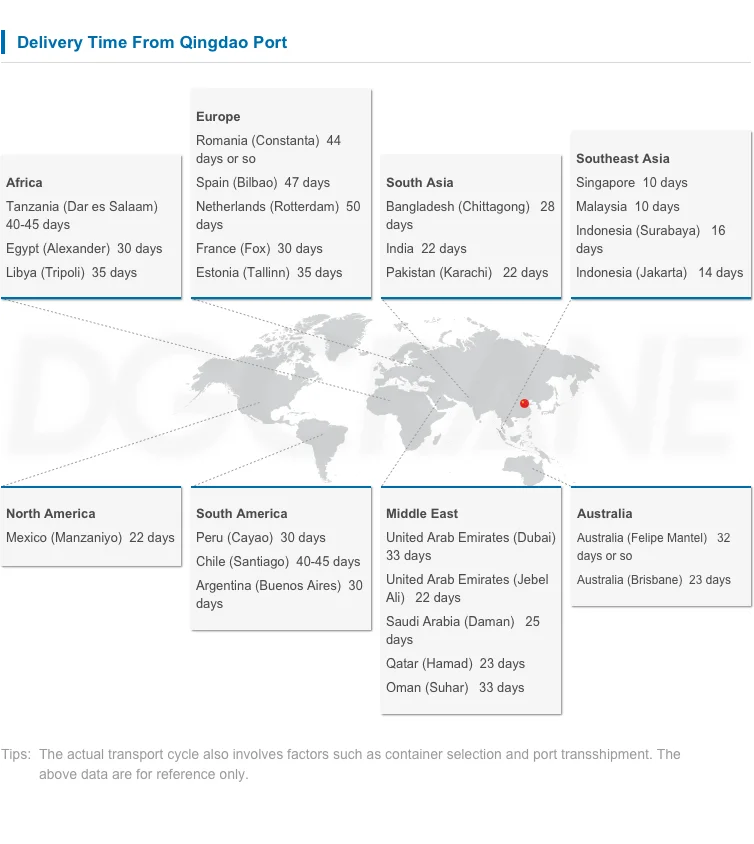Screen dimensions: 754x844
Task: Select the Delivery Time From Qingdao Port heading
Action: click(x=152, y=43)
